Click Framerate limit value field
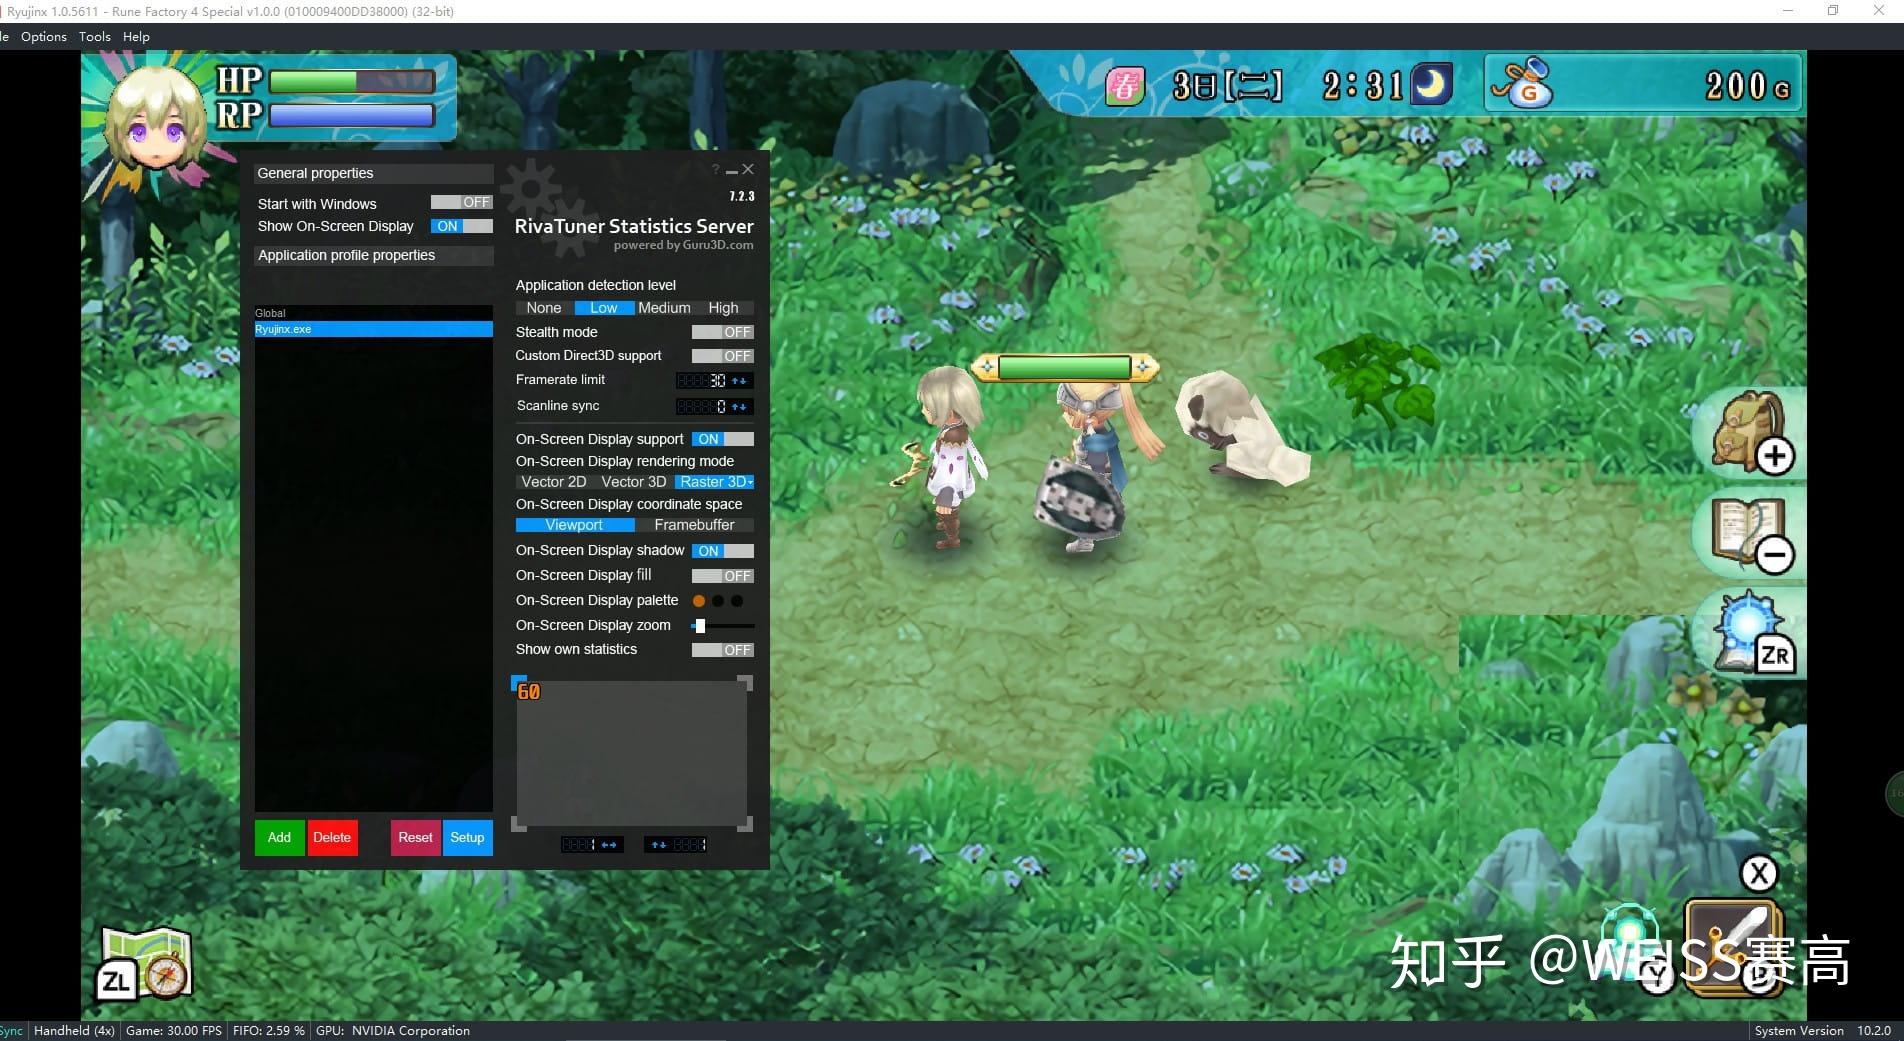Screen dimensions: 1904x1041 pos(701,381)
